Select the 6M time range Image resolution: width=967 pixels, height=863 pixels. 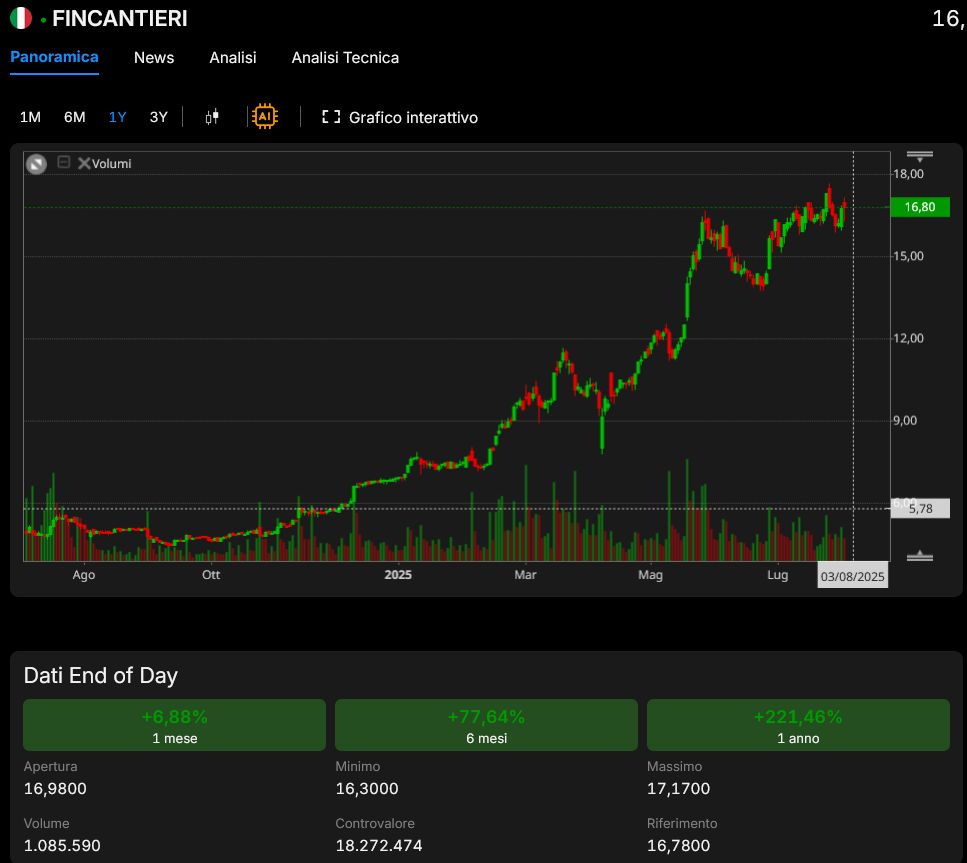click(x=75, y=117)
